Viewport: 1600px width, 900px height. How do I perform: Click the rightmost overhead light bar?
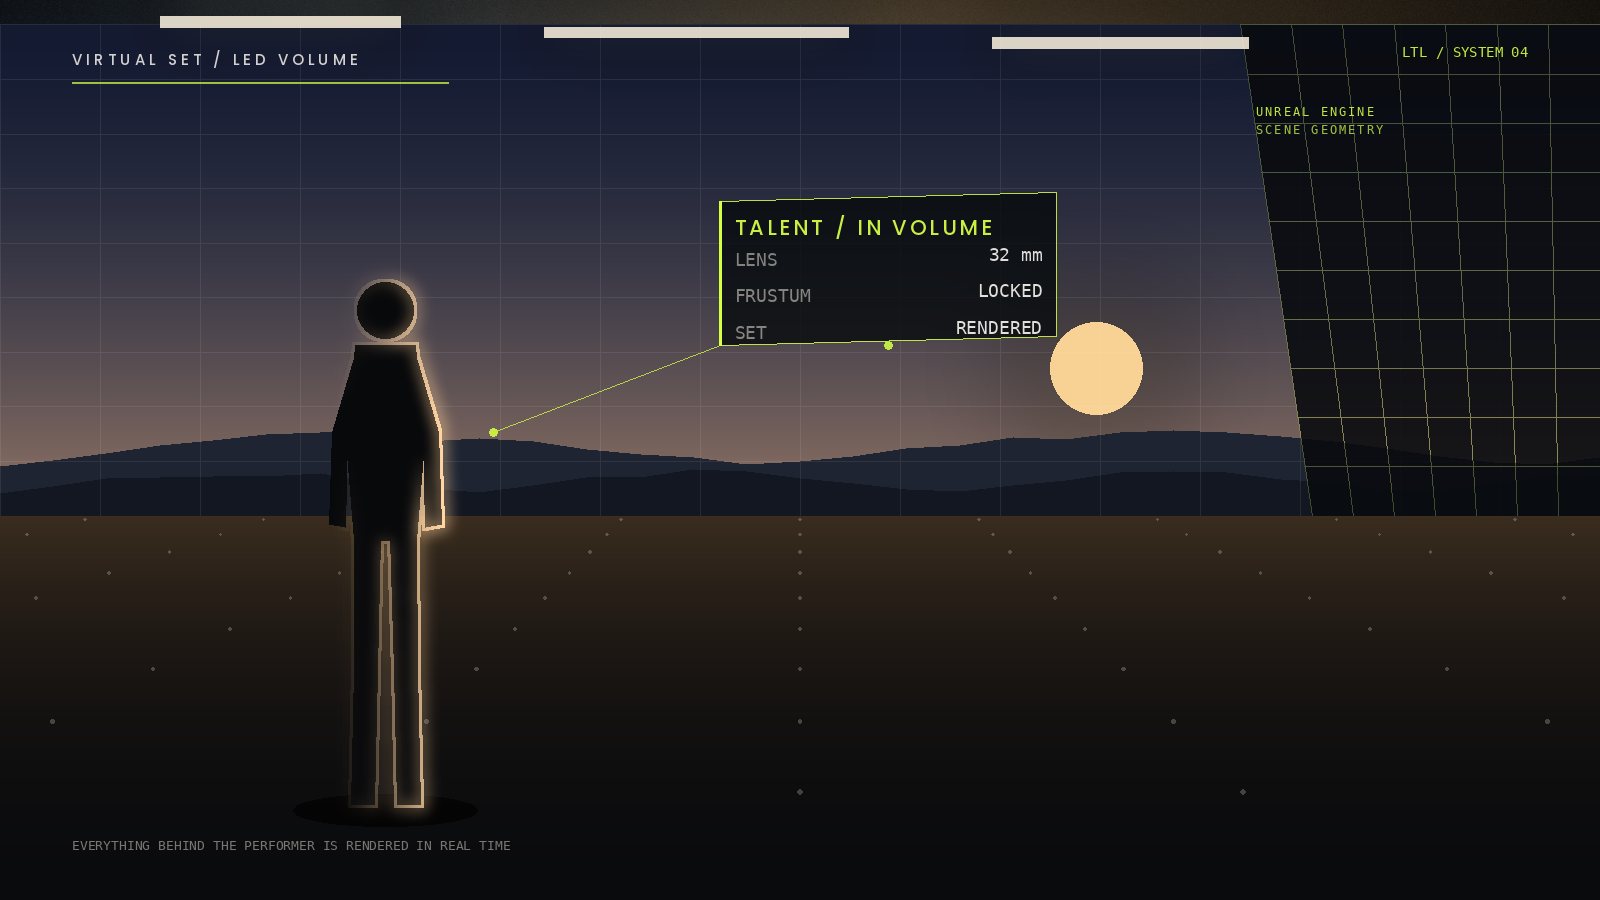(1120, 43)
